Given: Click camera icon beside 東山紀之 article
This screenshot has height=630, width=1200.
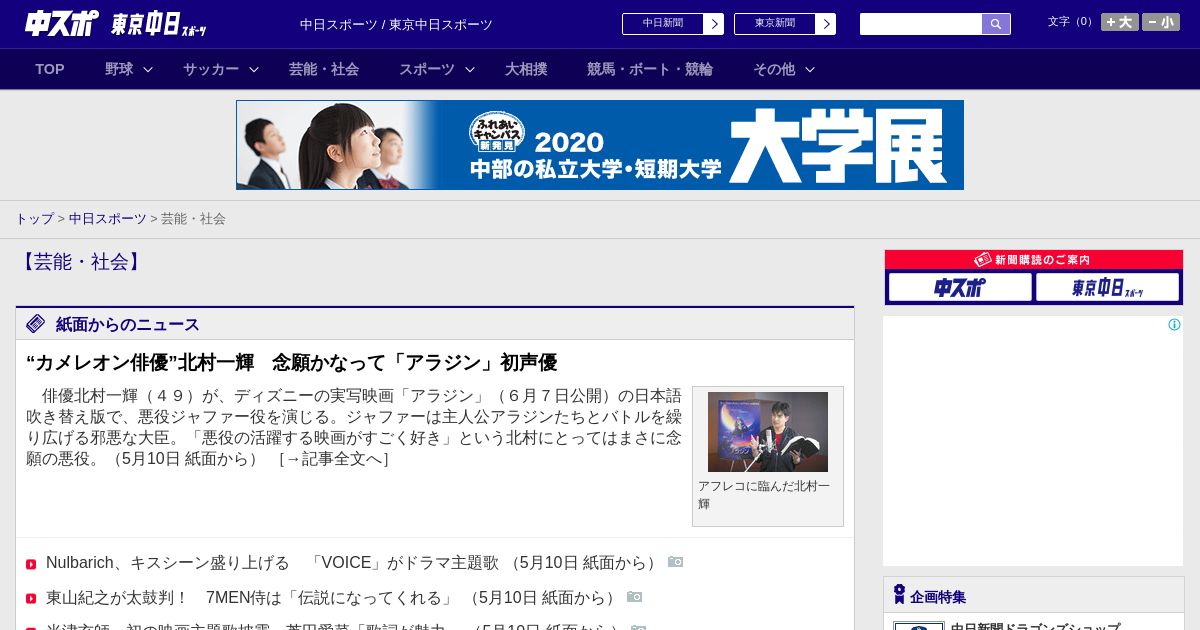Looking at the screenshot, I should tap(635, 596).
